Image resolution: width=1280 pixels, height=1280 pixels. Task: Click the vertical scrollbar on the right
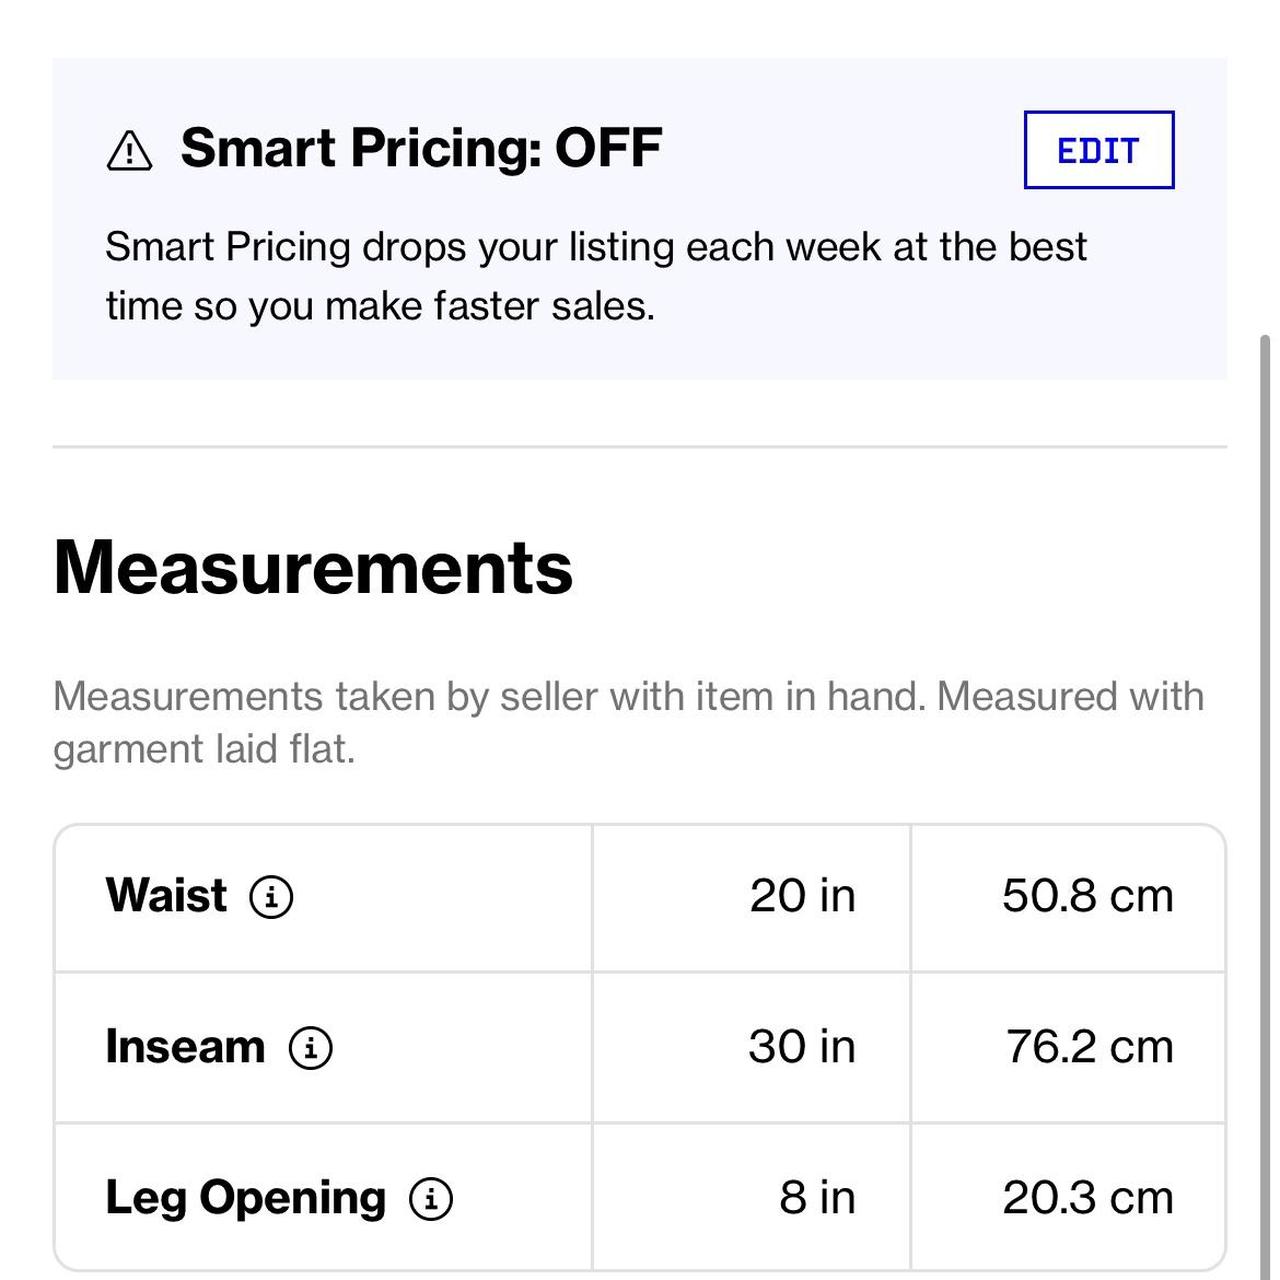point(1265,700)
